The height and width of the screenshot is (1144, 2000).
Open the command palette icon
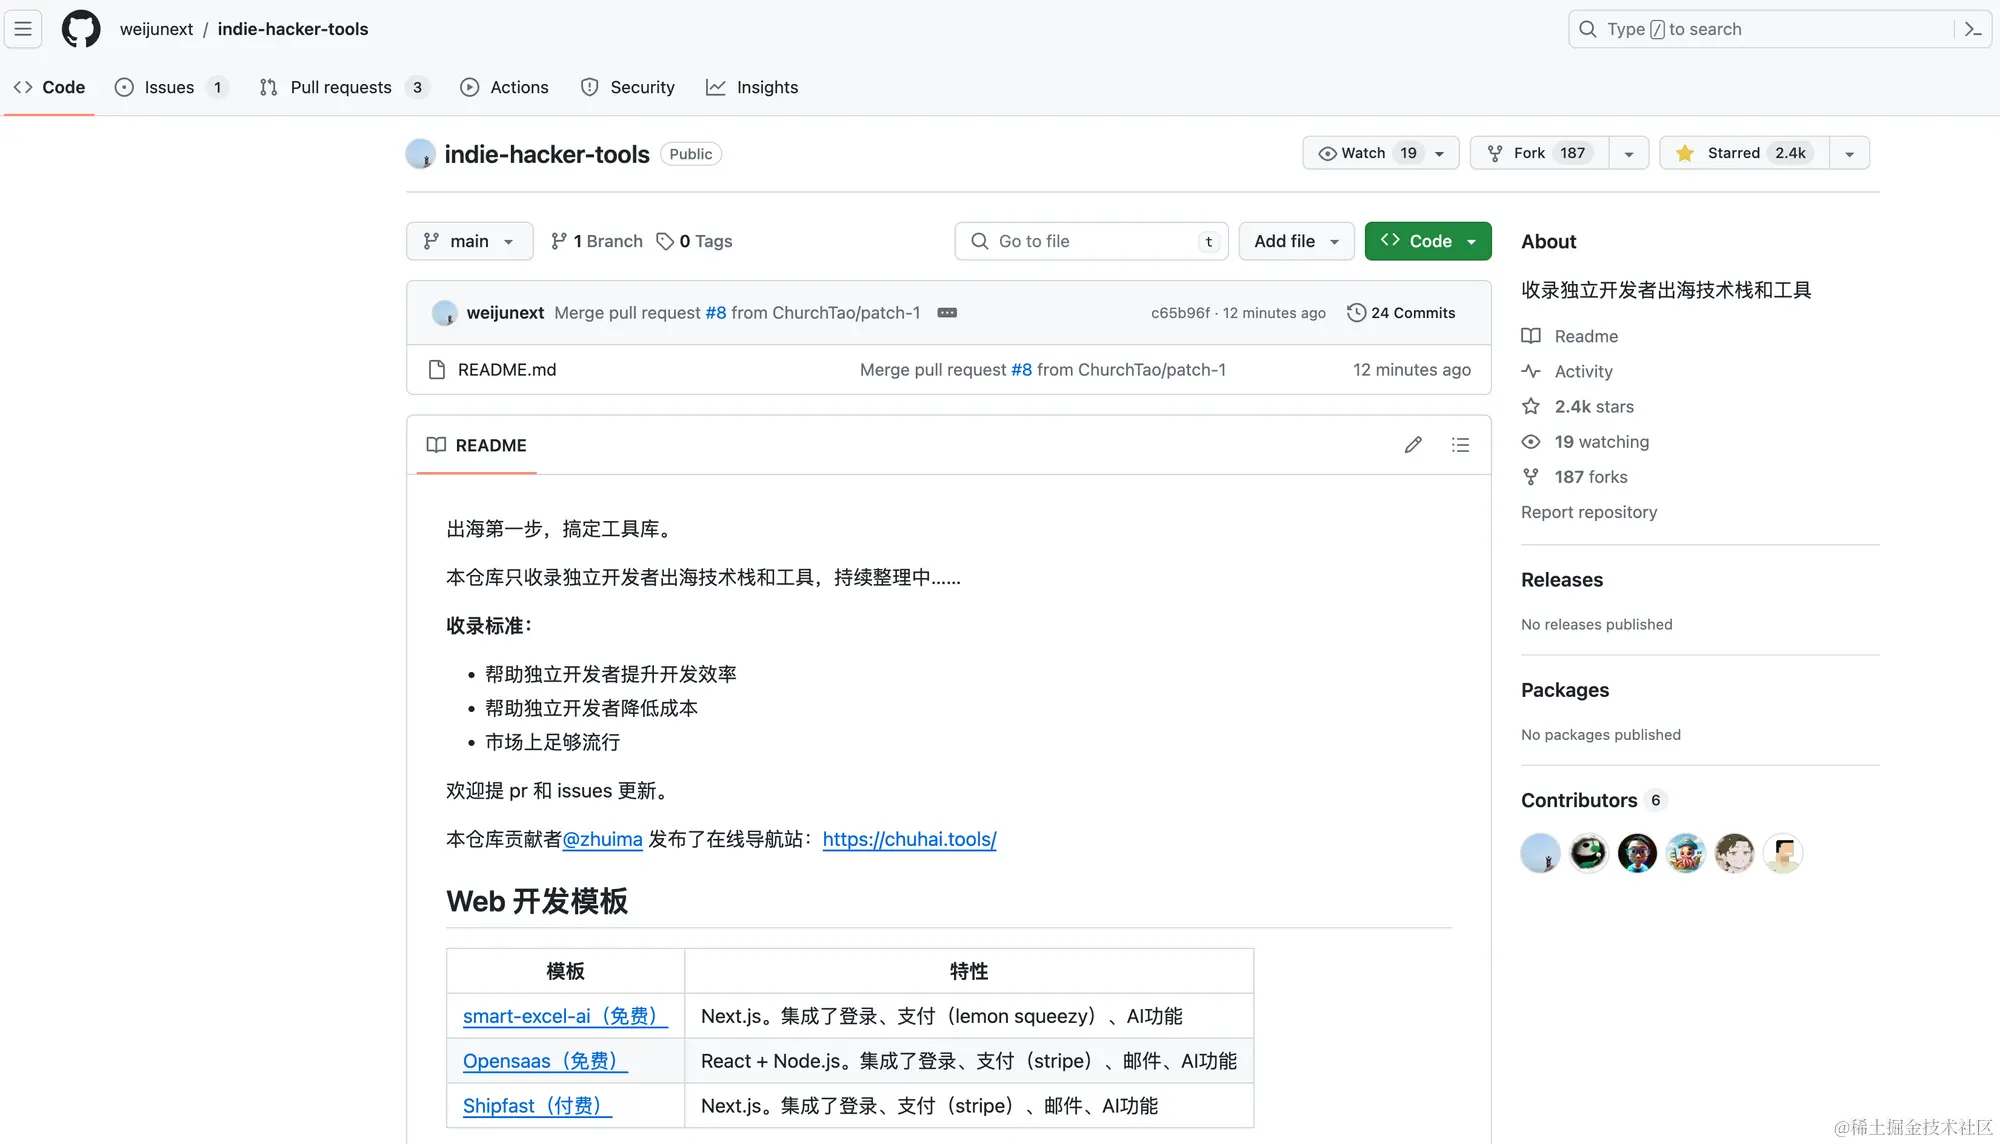pos(1973,29)
